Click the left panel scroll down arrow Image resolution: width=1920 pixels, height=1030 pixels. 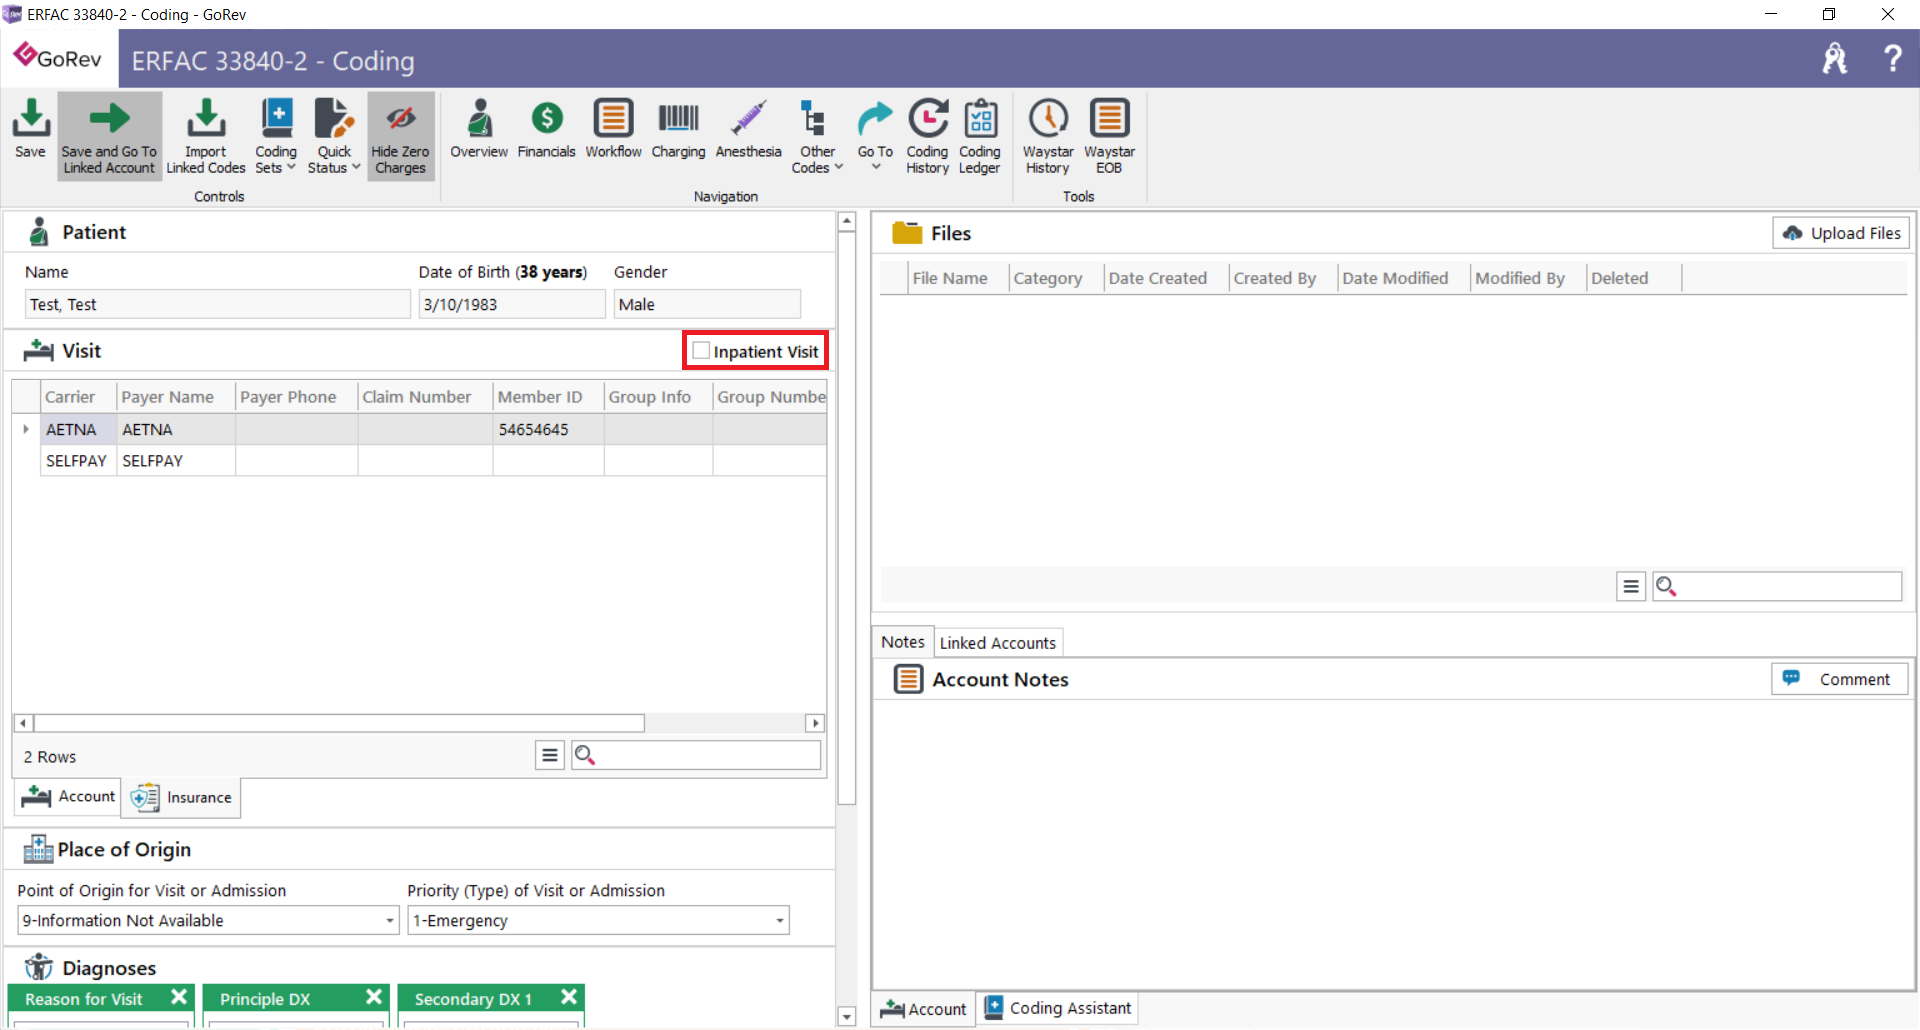847,1017
